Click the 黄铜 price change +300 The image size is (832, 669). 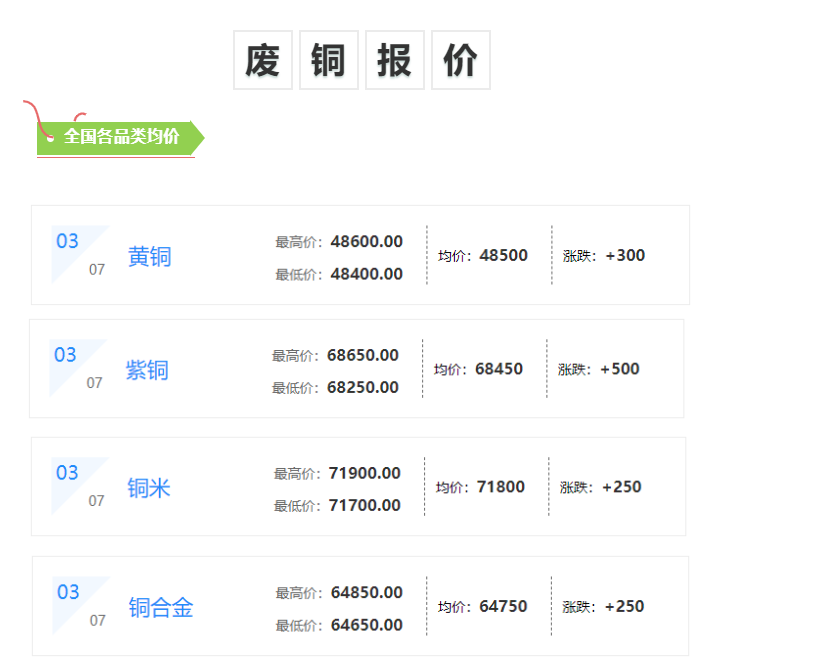pyautogui.click(x=625, y=256)
